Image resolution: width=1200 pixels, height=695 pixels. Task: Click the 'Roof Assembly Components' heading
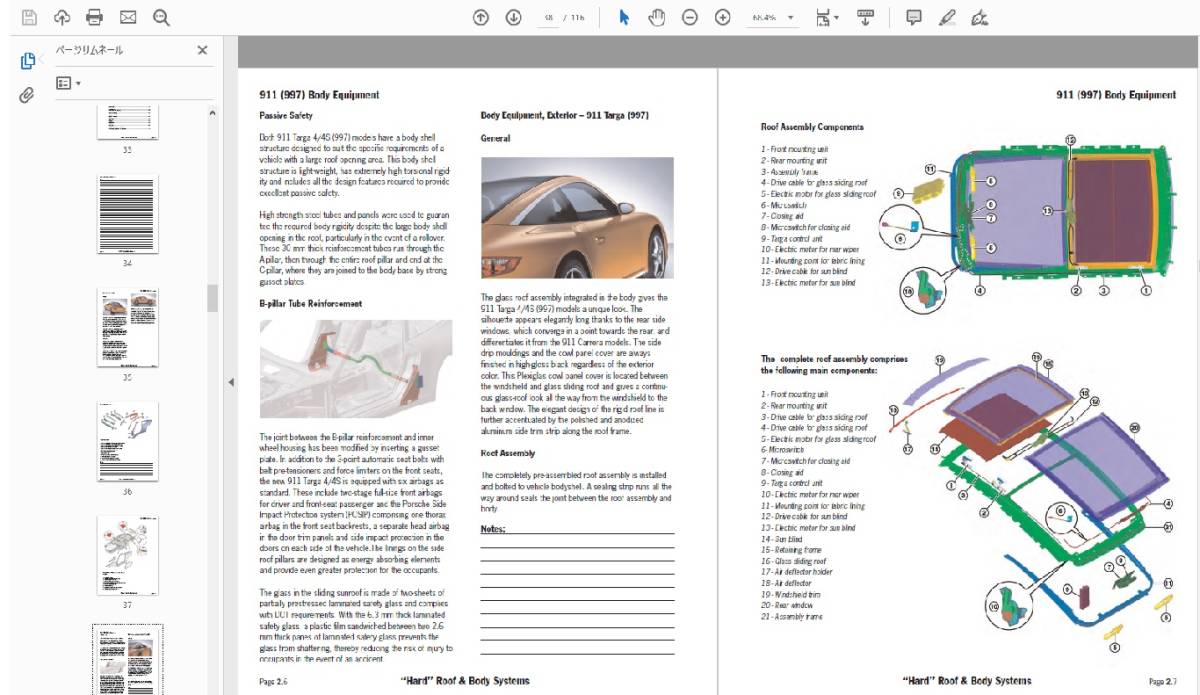coord(812,127)
